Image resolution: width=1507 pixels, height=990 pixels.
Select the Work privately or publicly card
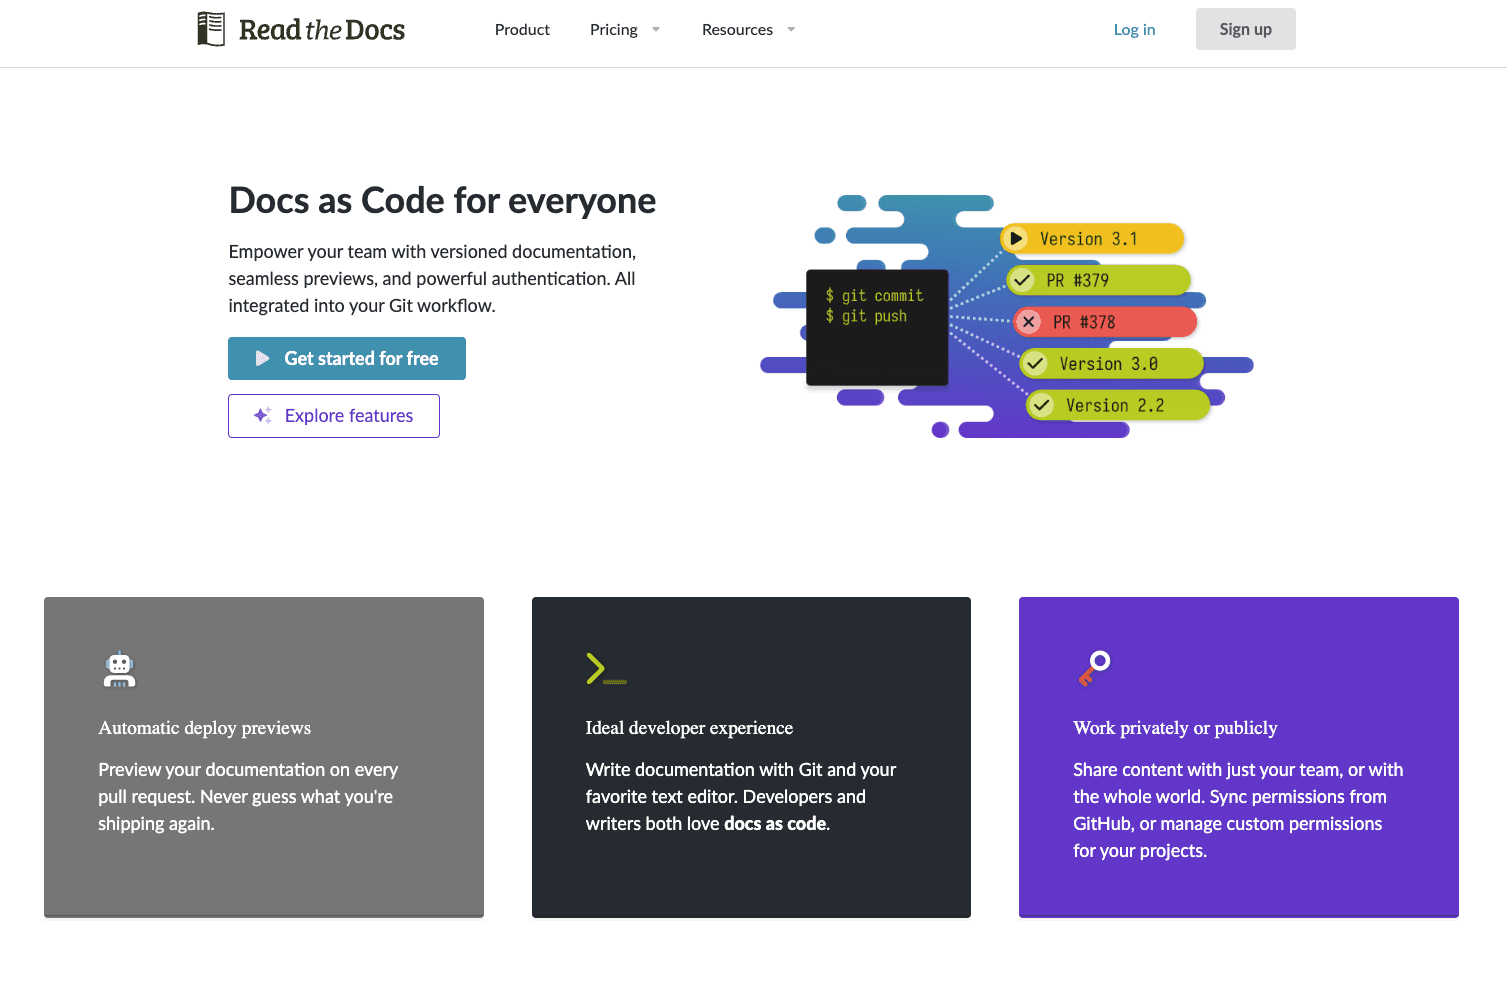(1238, 757)
